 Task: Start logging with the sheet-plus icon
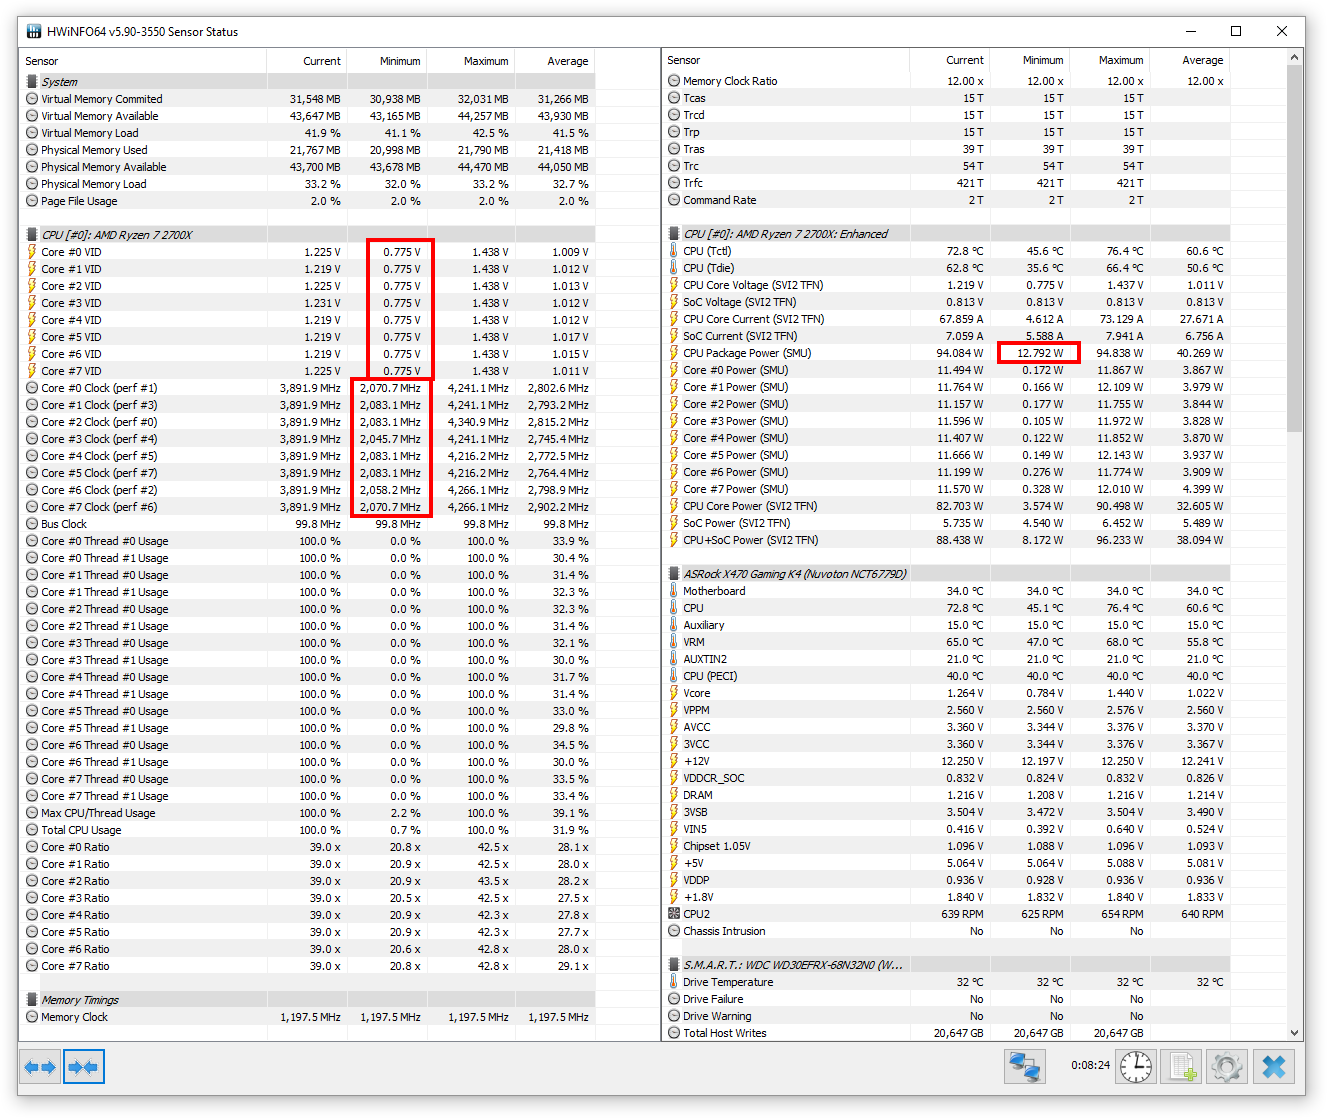click(x=1182, y=1067)
